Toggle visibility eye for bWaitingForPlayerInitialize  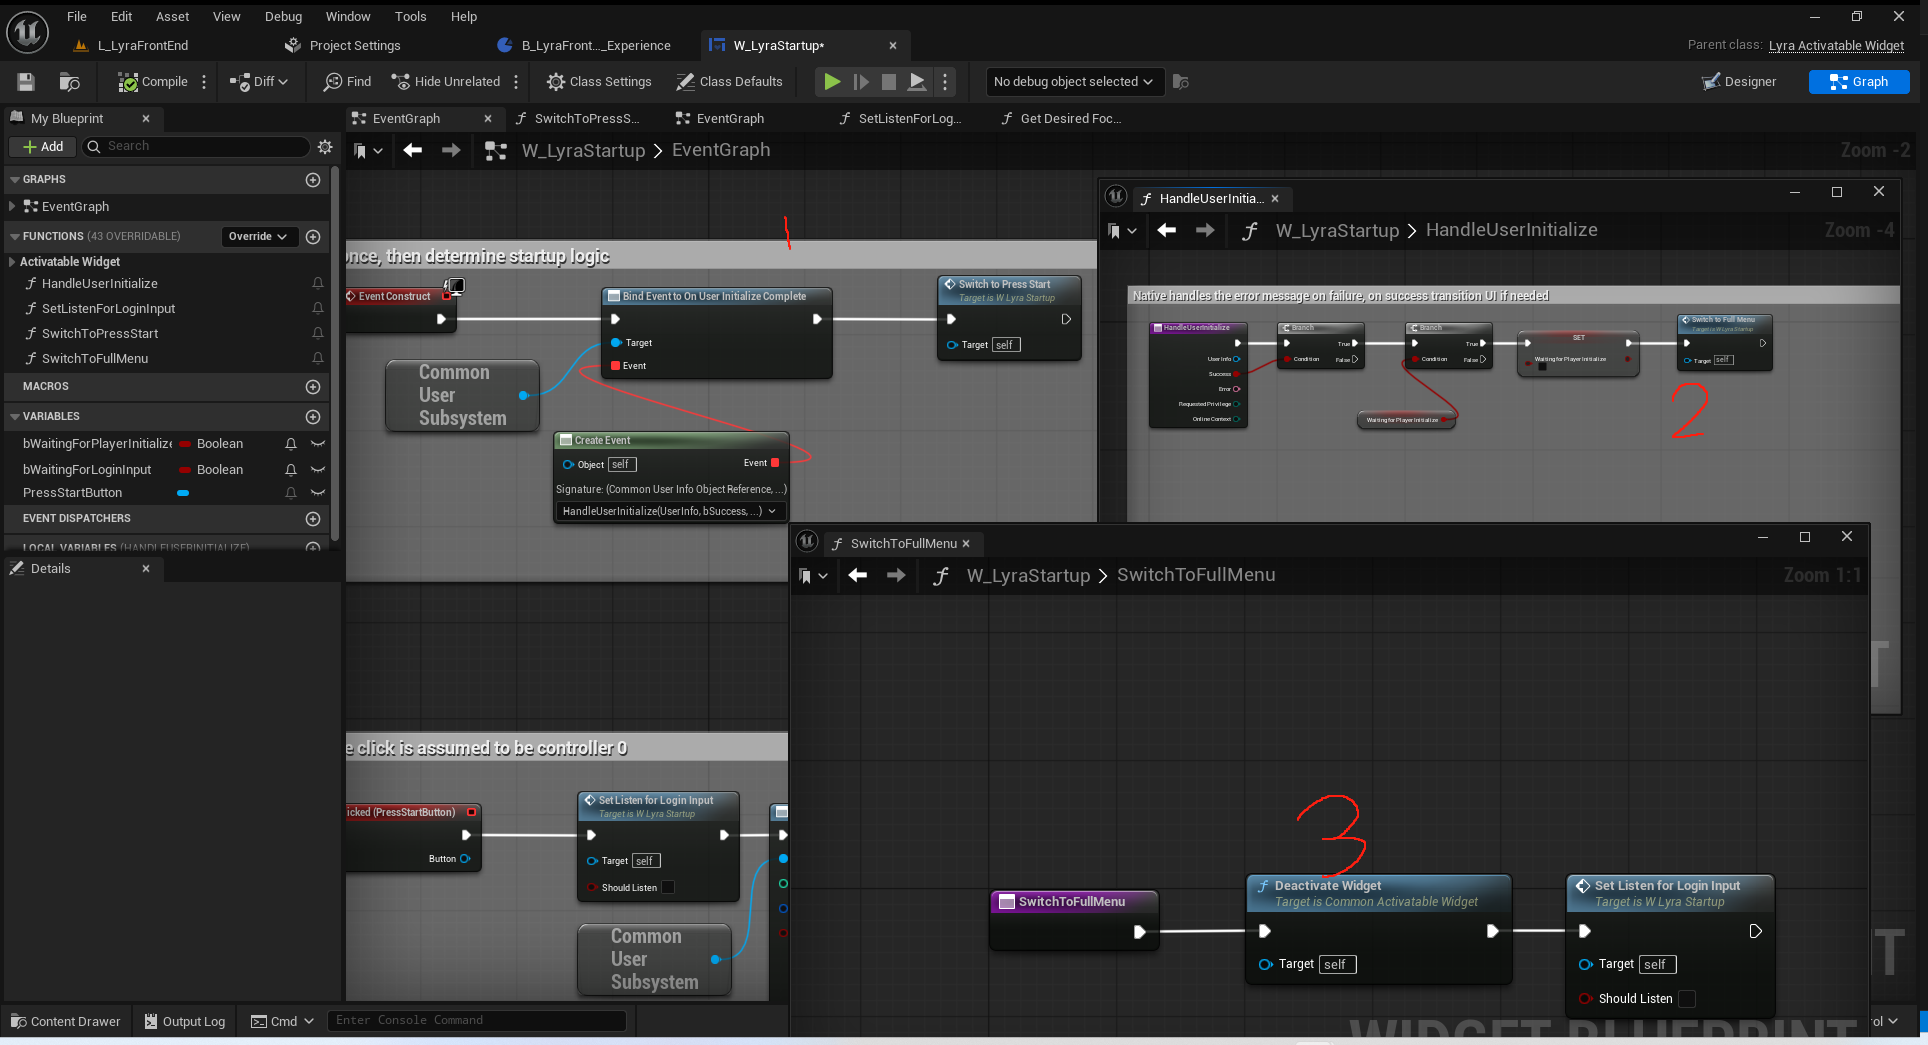coord(318,444)
